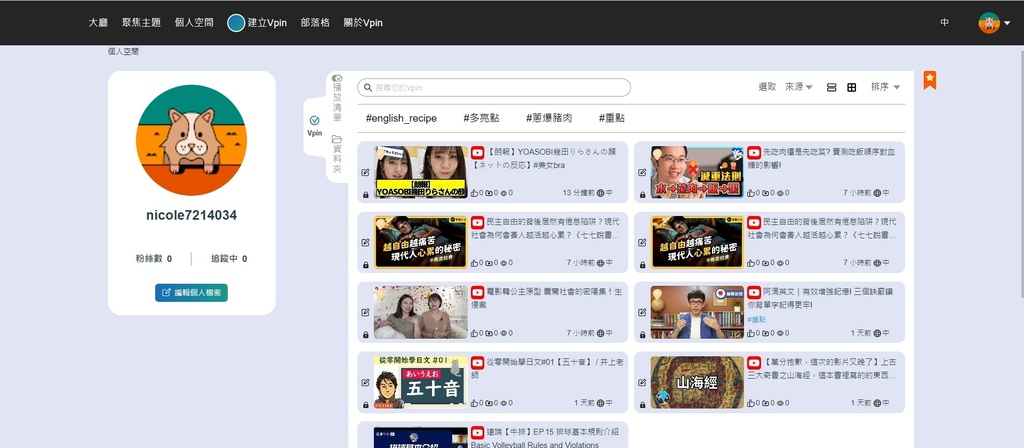1024x448 pixels.
Task: Click YouTube icon on 先吃肉還是先吃菜 card
Action: click(754, 152)
